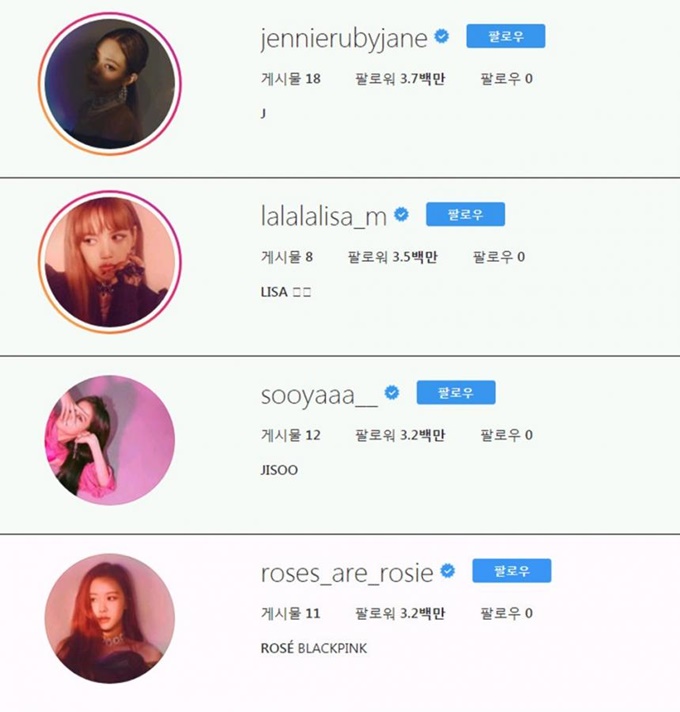
Task: Open lalalalisa_m profile picture story
Action: click(x=109, y=262)
